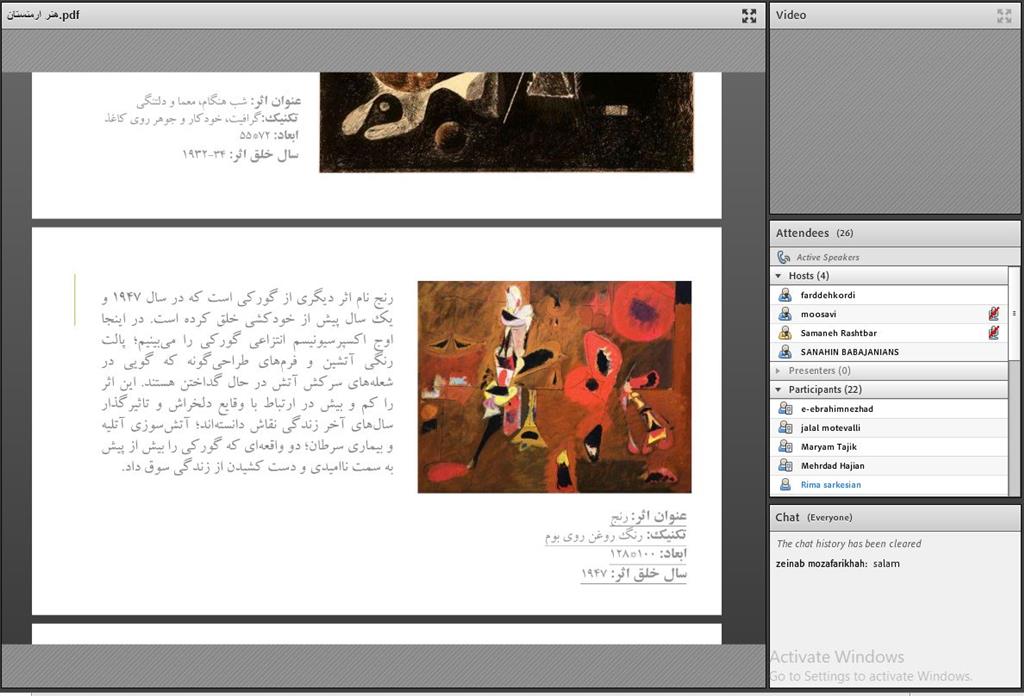Image resolution: width=1024 pixels, height=696 pixels.
Task: Click 'The chat history has been cleared' notice
Action: point(848,543)
